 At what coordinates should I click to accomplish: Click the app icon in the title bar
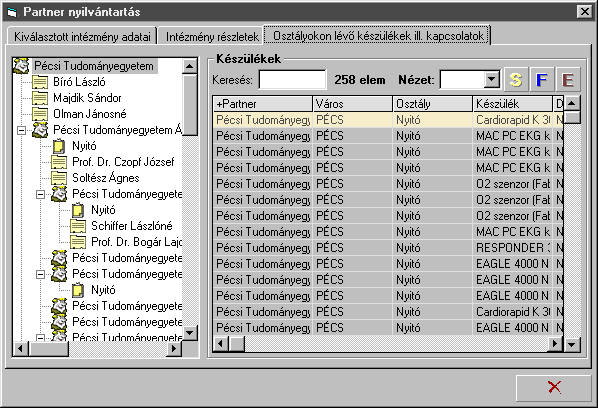point(12,12)
